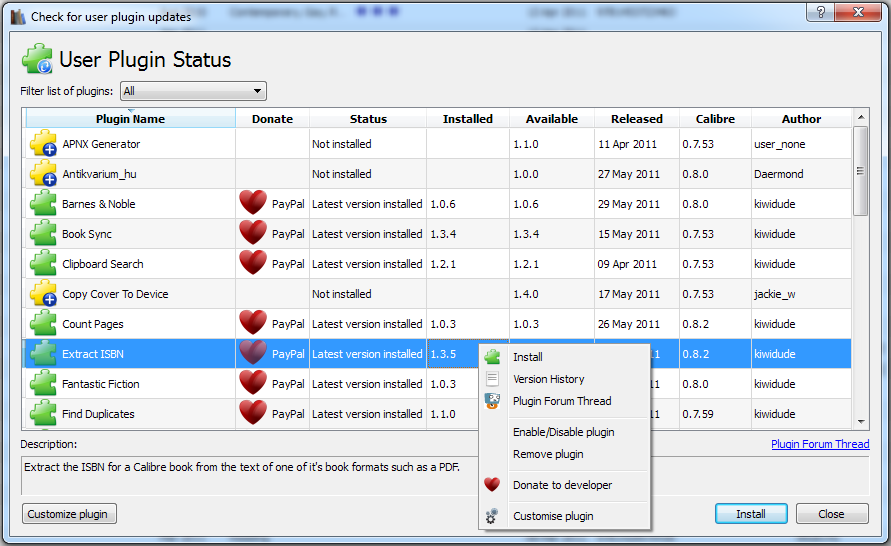Viewport: 891px width, 546px height.
Task: Click the 'Fantastic Fiction' plugin name
Action: coord(101,384)
